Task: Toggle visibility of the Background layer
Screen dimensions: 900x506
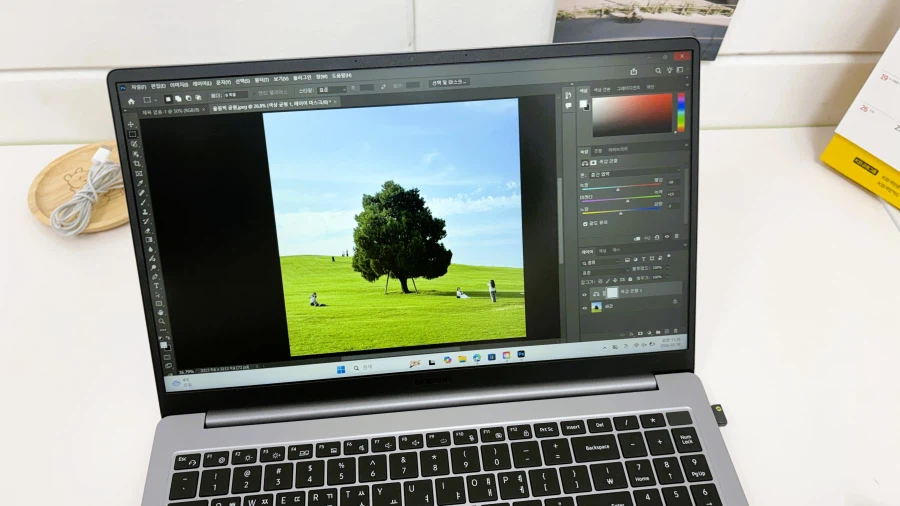Action: point(586,307)
